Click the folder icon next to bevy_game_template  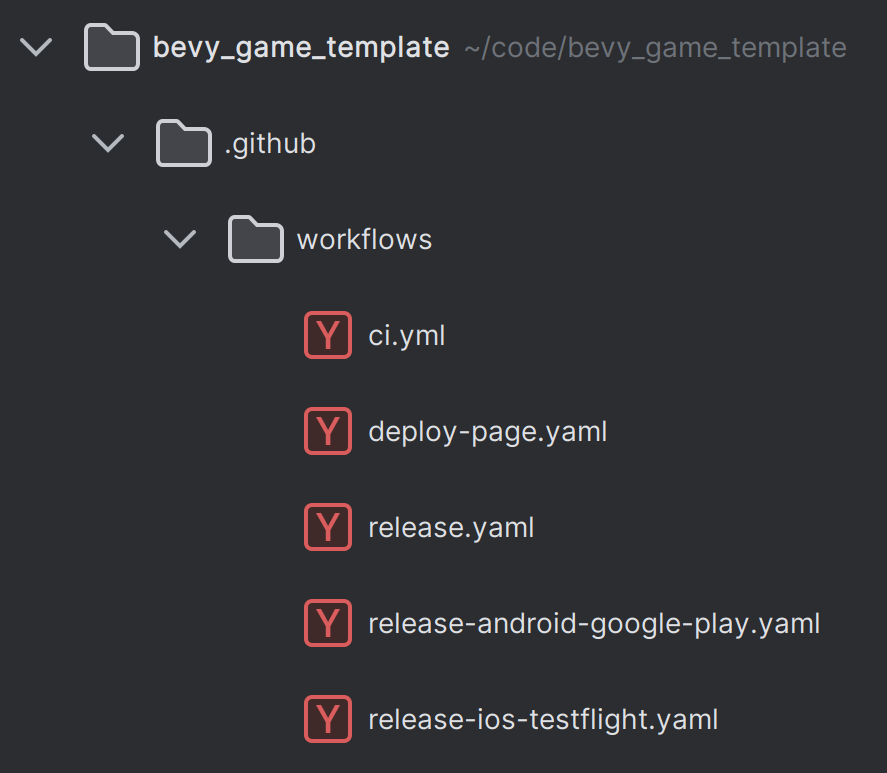111,46
